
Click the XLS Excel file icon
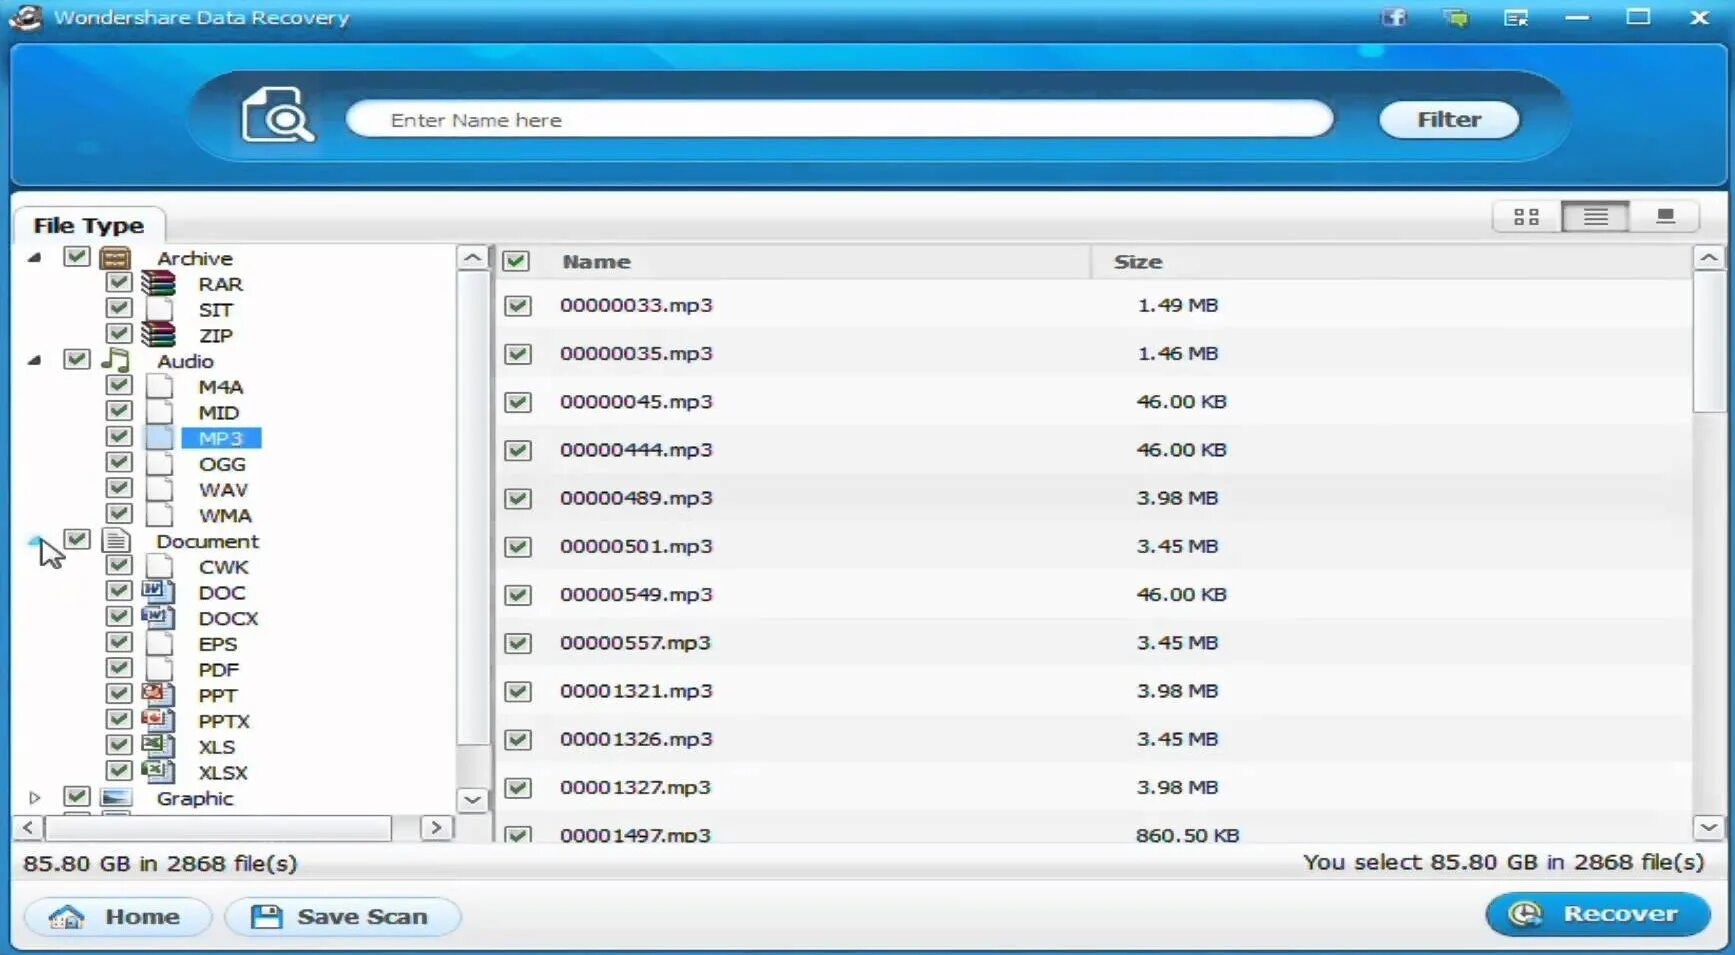click(x=158, y=747)
